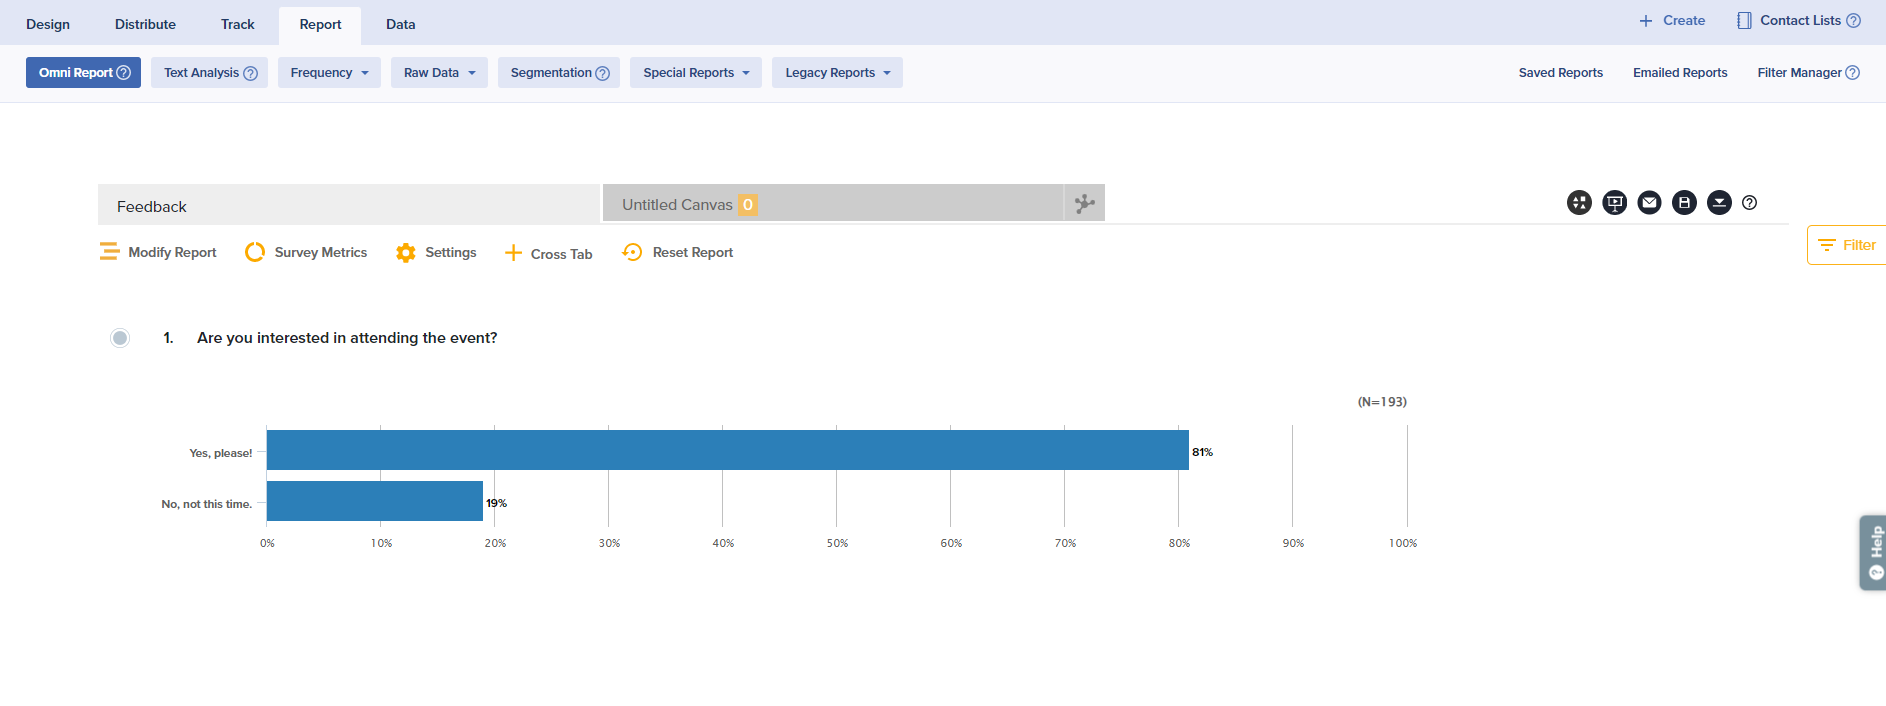The width and height of the screenshot is (1886, 706).
Task: Click the shapes layout icon in report toolbar
Action: (x=1579, y=203)
